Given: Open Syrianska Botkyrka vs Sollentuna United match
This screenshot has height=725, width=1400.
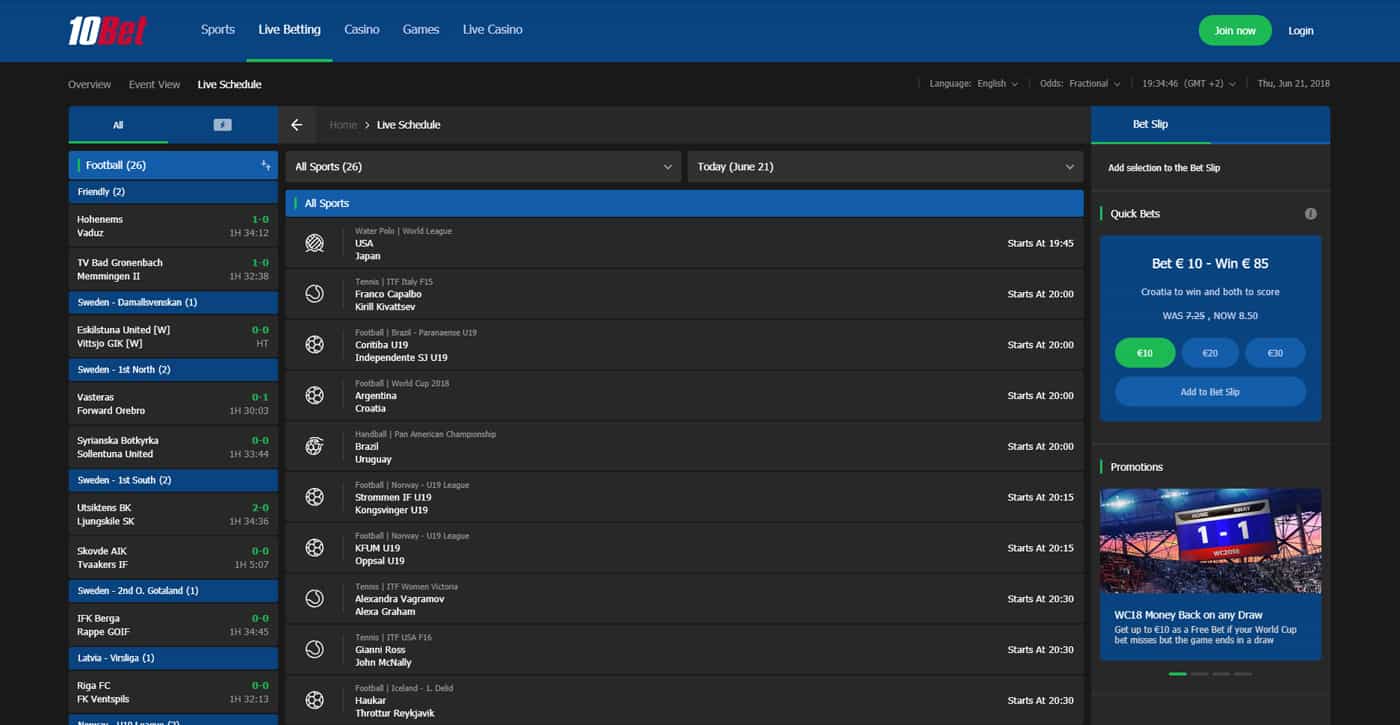Looking at the screenshot, I should tap(173, 447).
